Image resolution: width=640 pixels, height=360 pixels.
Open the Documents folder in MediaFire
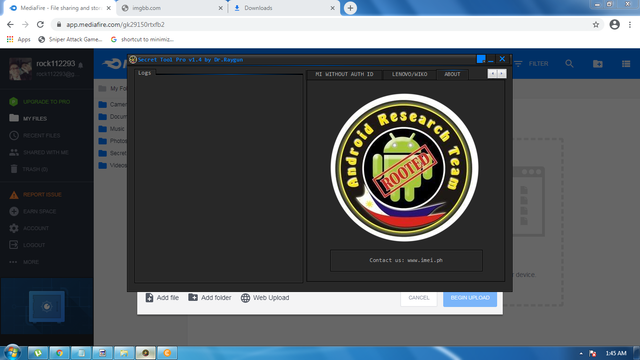[x=113, y=116]
